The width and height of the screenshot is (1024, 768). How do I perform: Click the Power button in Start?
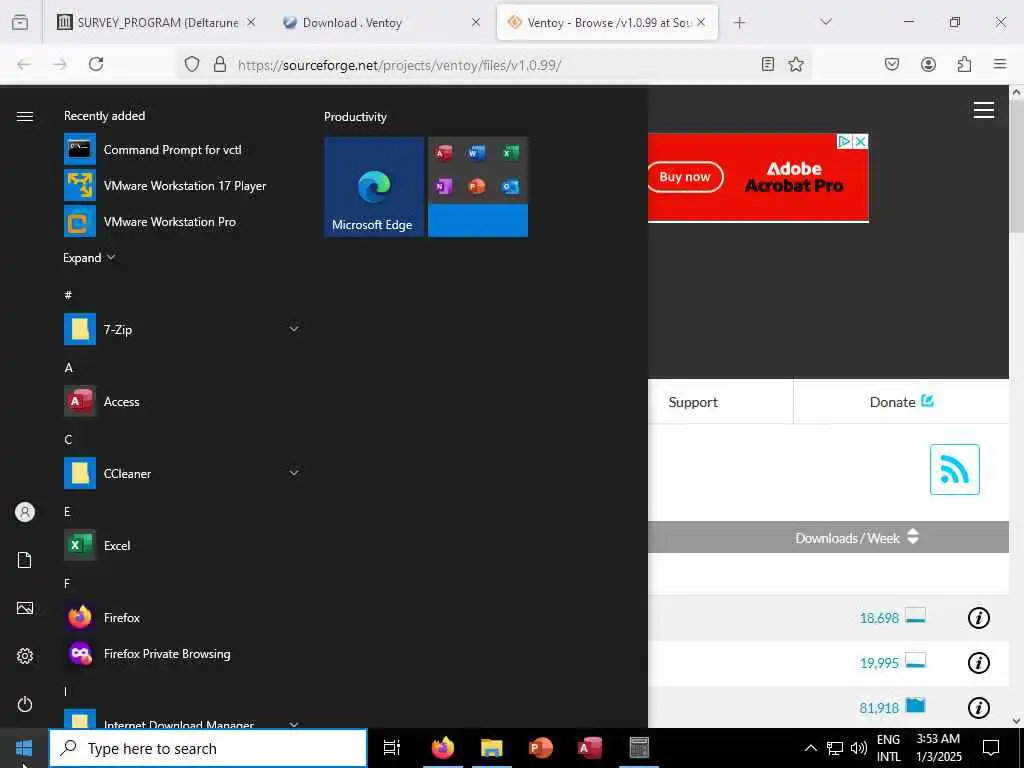(25, 704)
